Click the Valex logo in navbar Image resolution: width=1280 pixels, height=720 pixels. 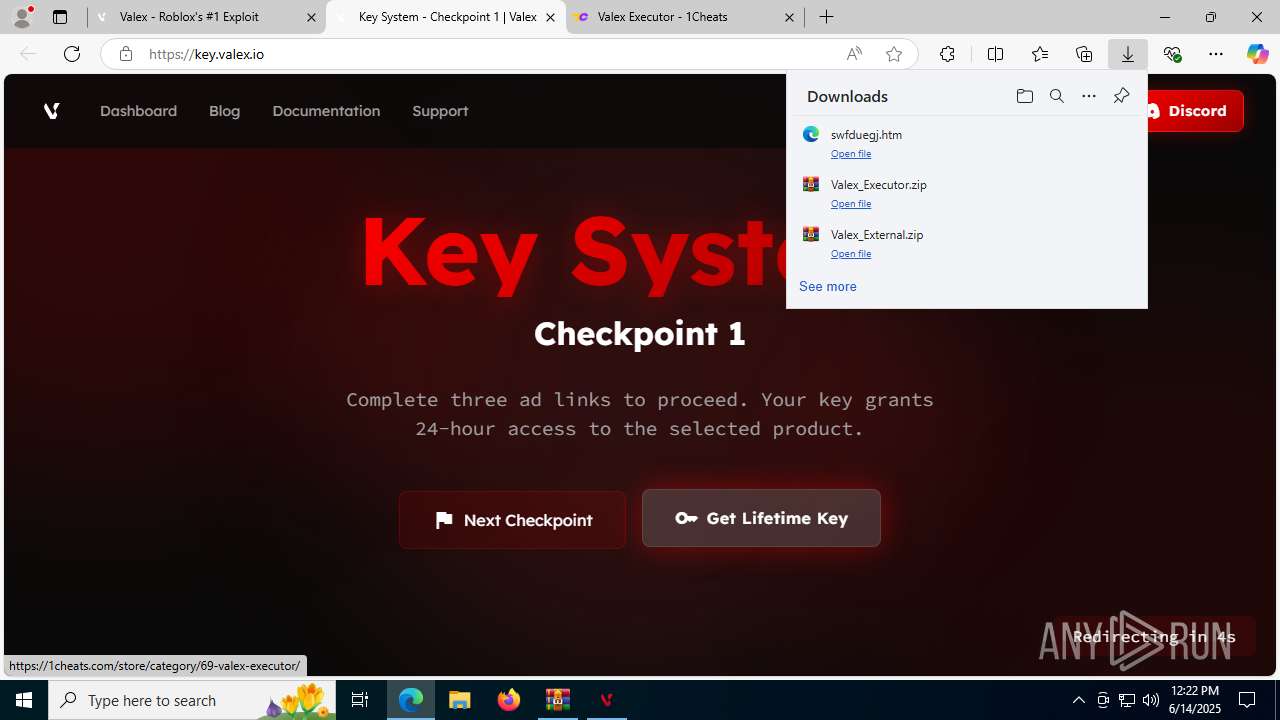[52, 111]
